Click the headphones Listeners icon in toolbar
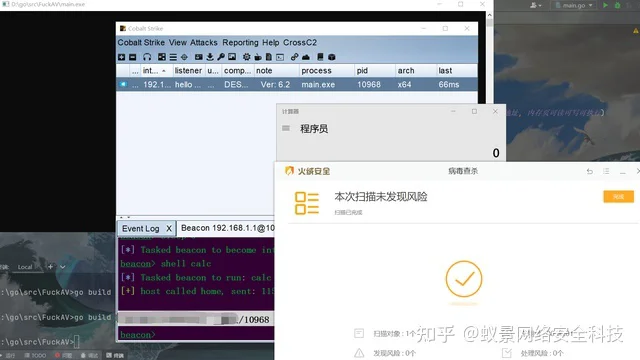 pyautogui.click(x=147, y=57)
